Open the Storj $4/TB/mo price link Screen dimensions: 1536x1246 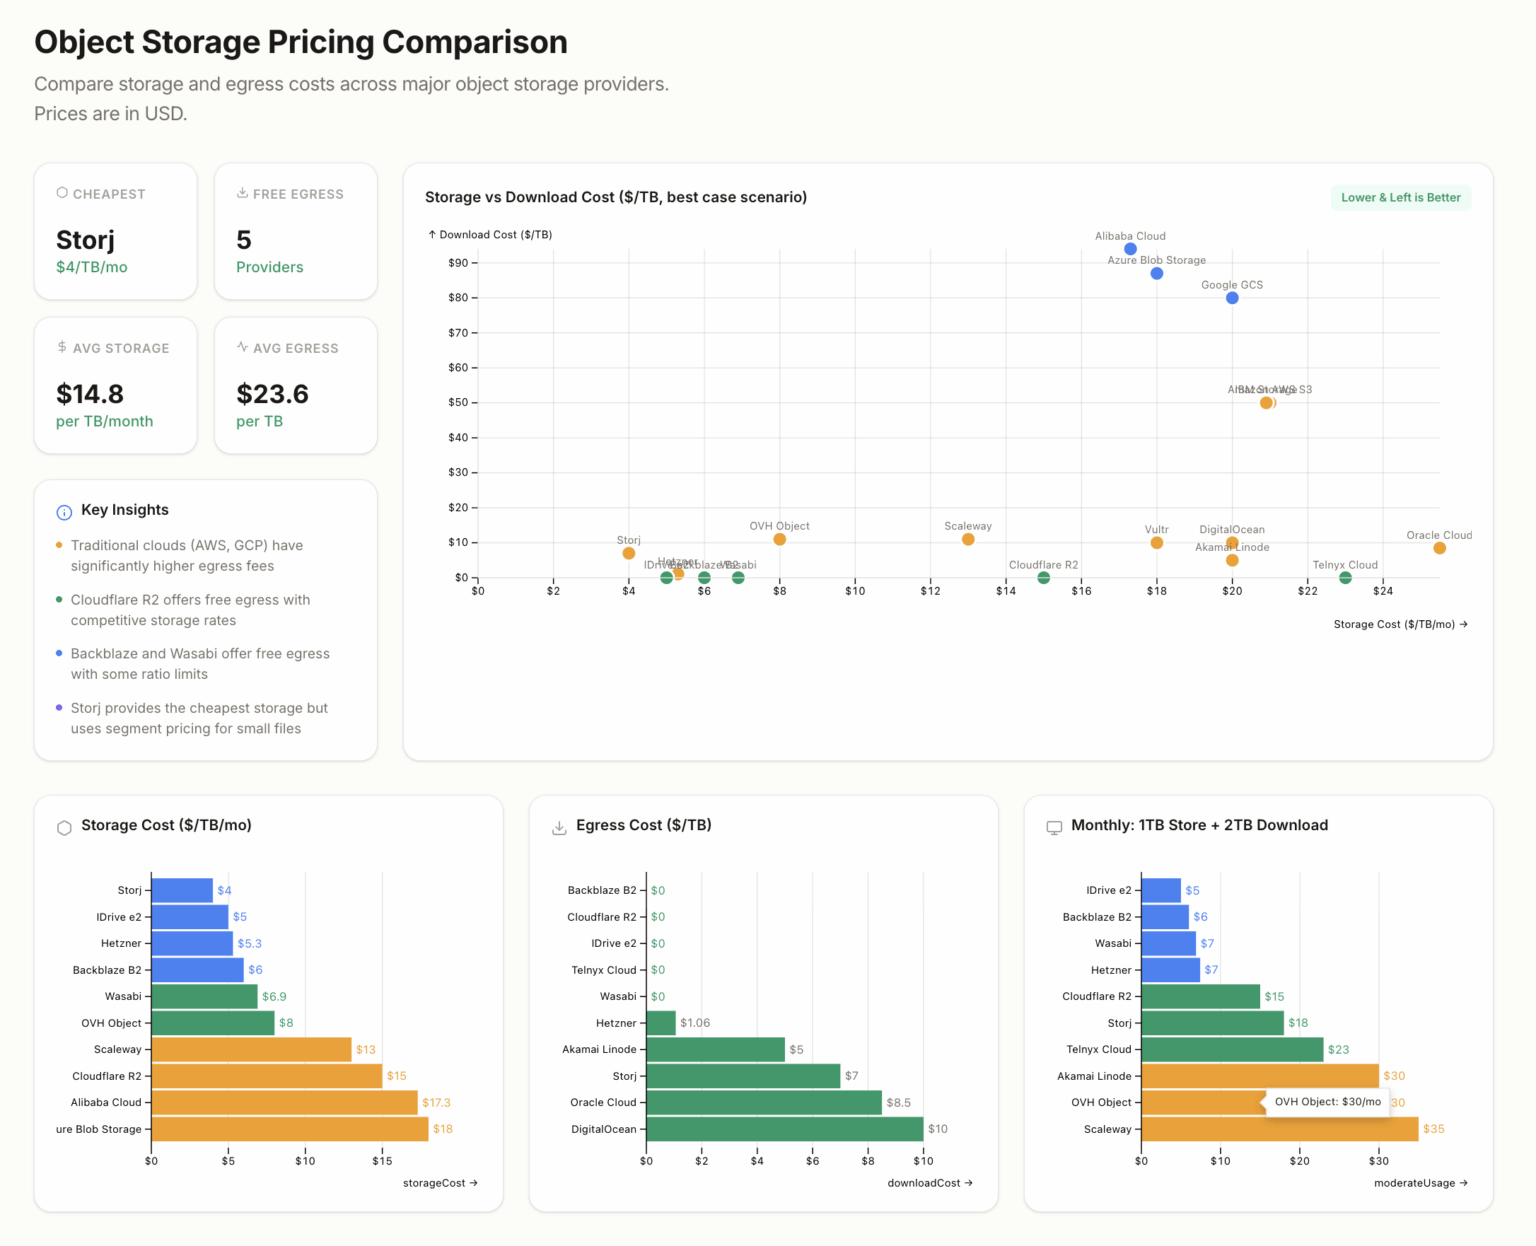[91, 267]
